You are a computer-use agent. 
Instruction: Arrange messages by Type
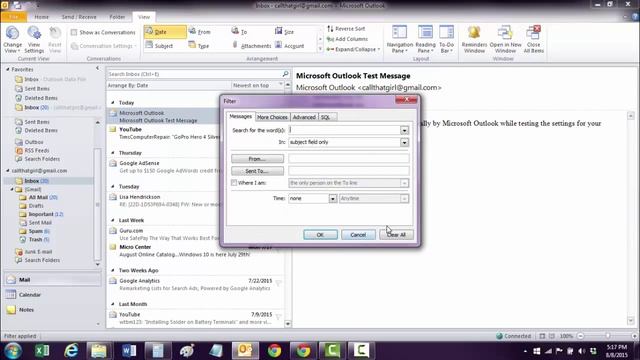(x=199, y=46)
